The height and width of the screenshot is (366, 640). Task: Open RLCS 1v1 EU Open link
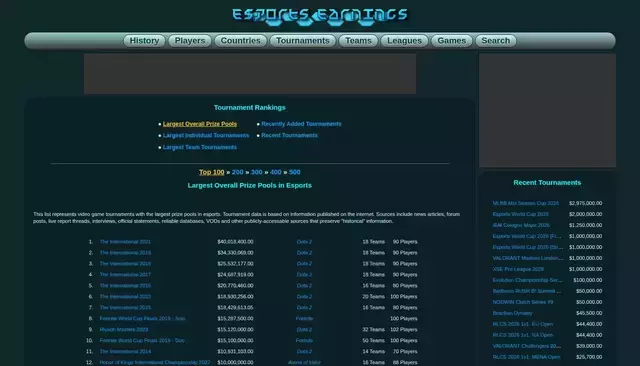523,324
